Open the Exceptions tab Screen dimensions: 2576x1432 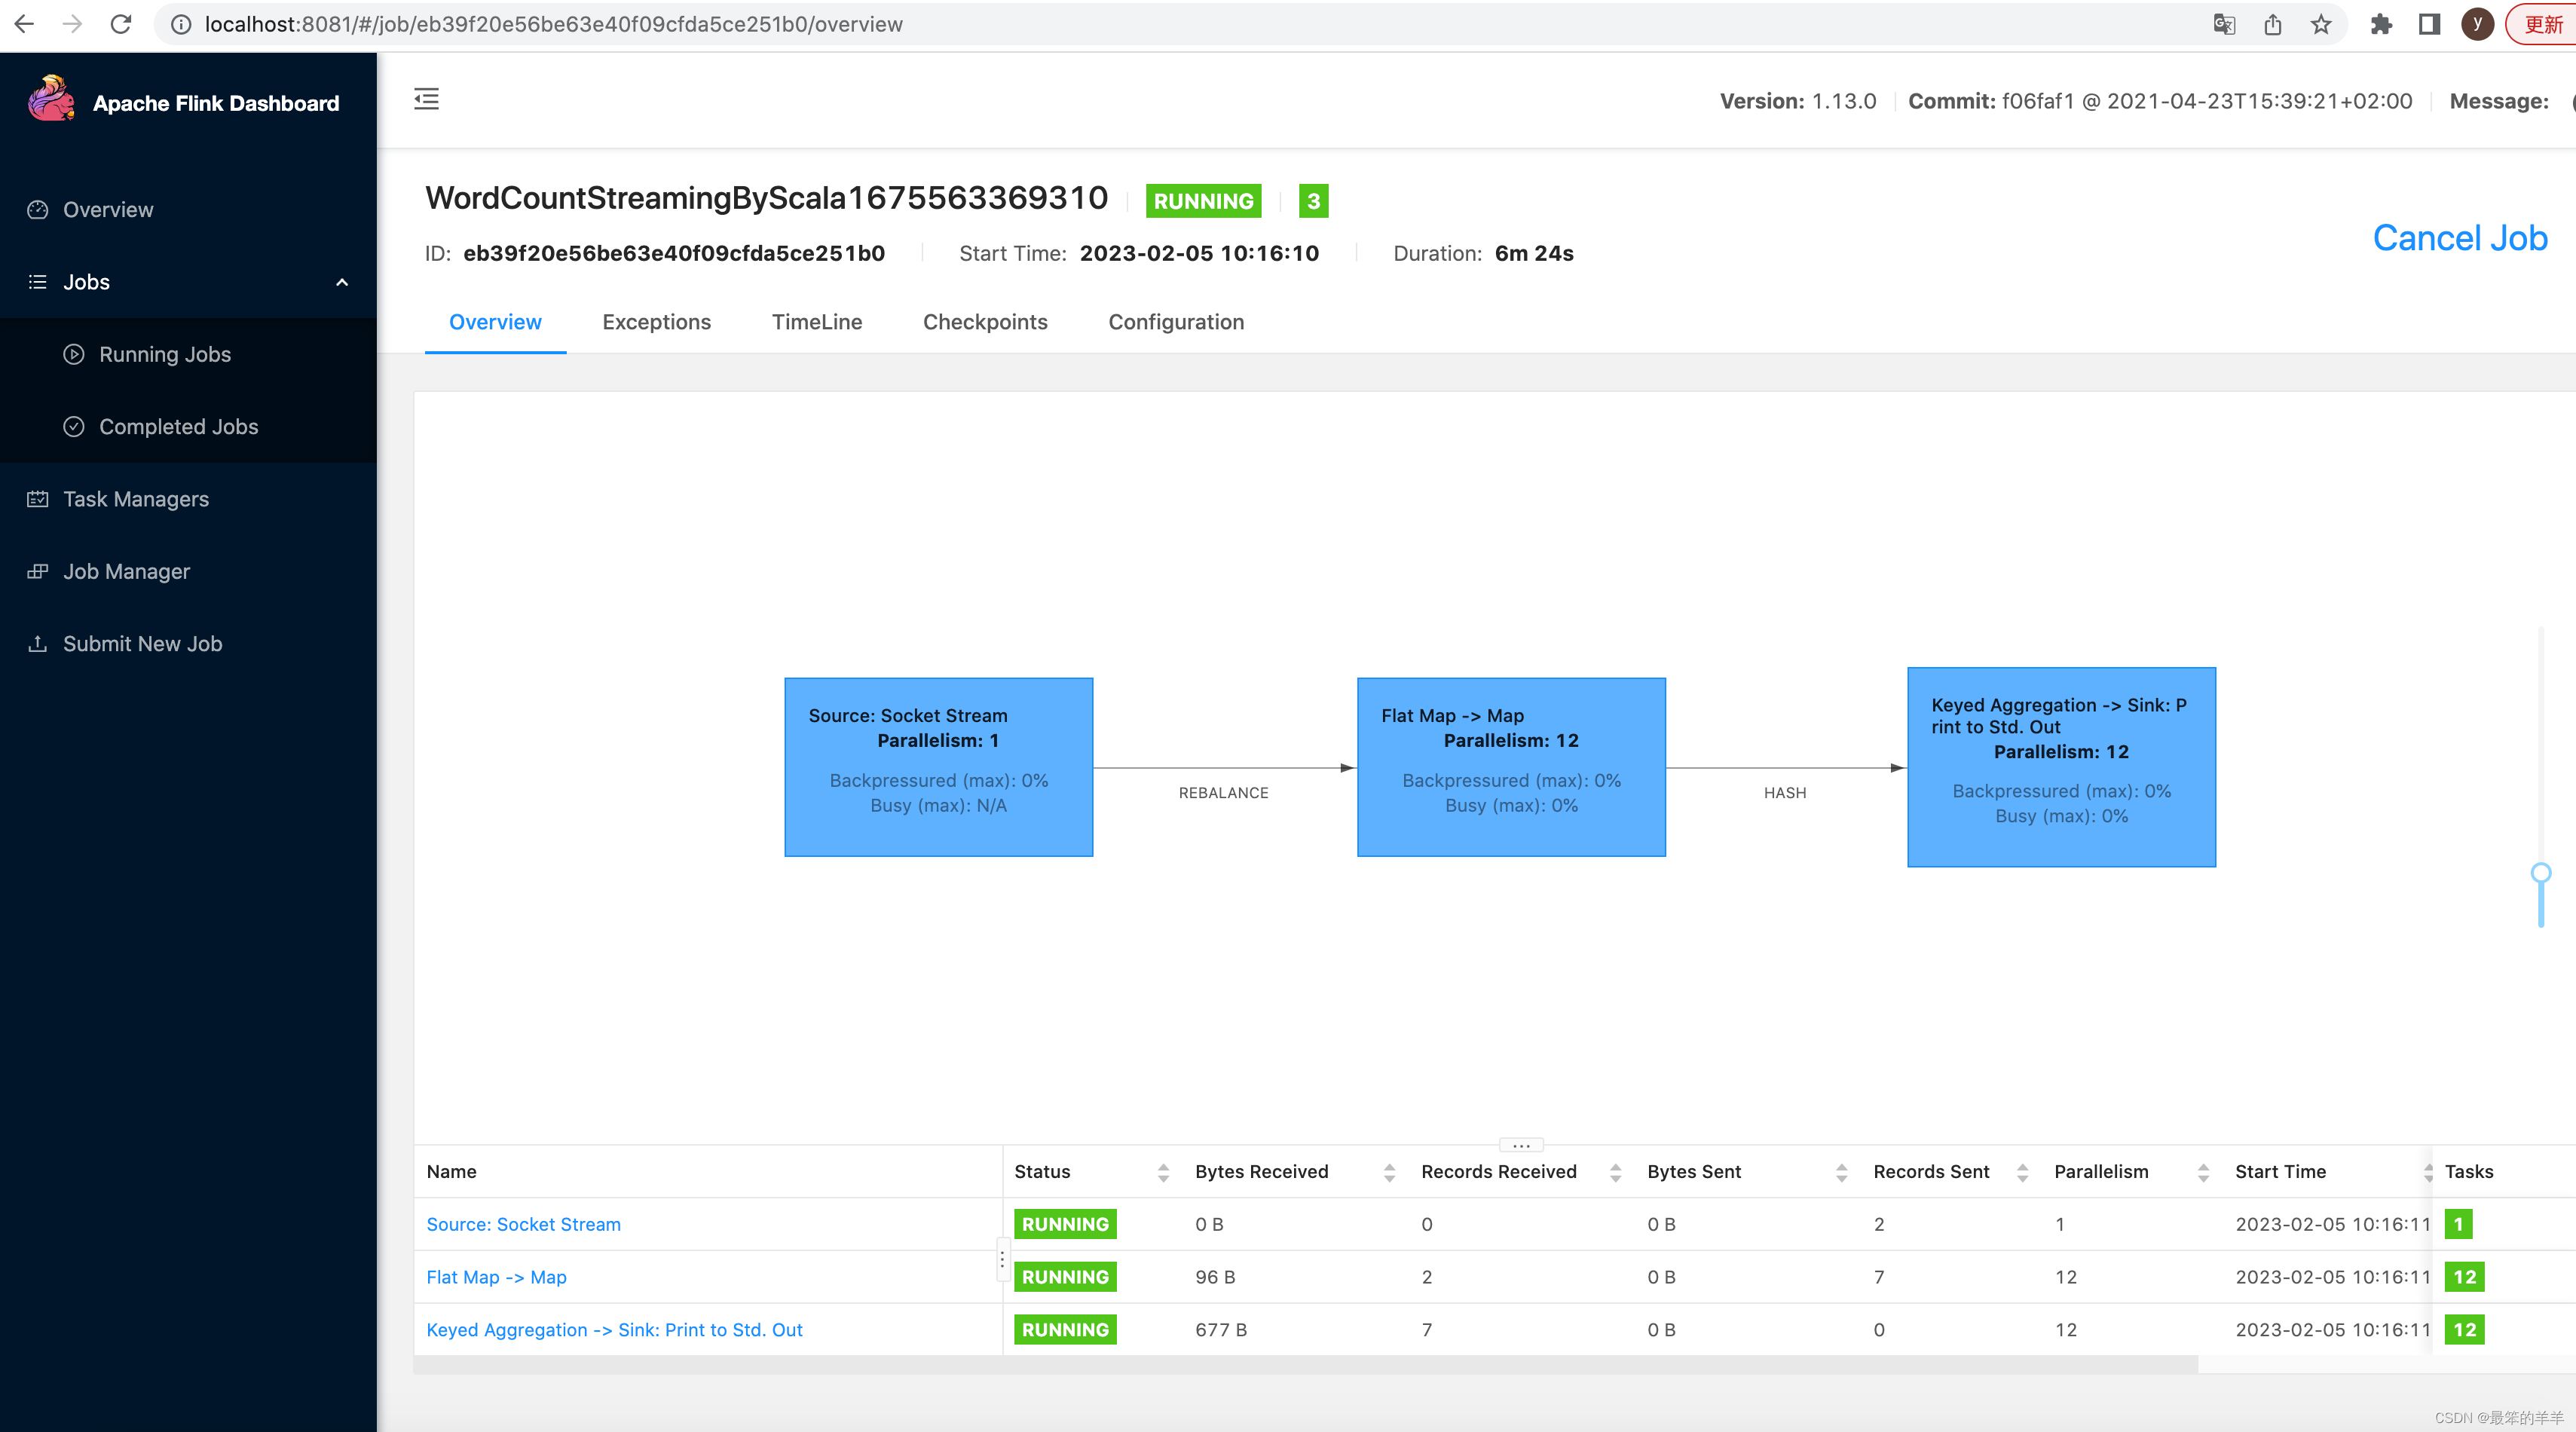tap(656, 322)
